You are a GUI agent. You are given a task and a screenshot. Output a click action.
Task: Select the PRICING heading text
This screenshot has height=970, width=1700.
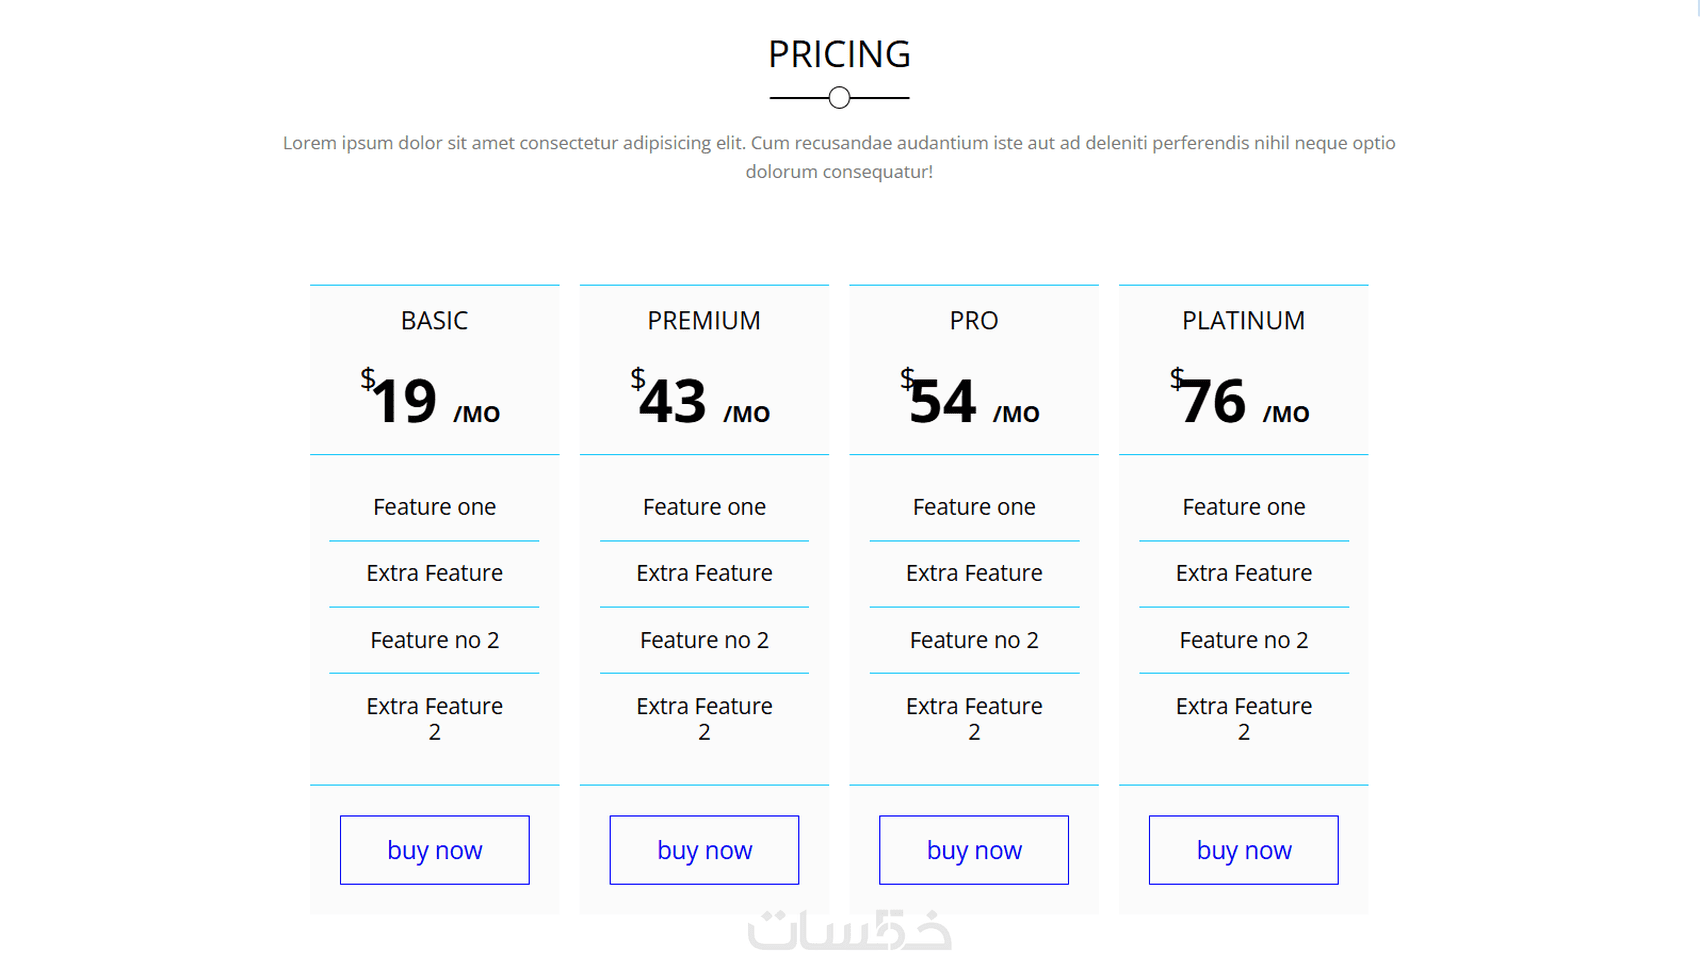(839, 54)
